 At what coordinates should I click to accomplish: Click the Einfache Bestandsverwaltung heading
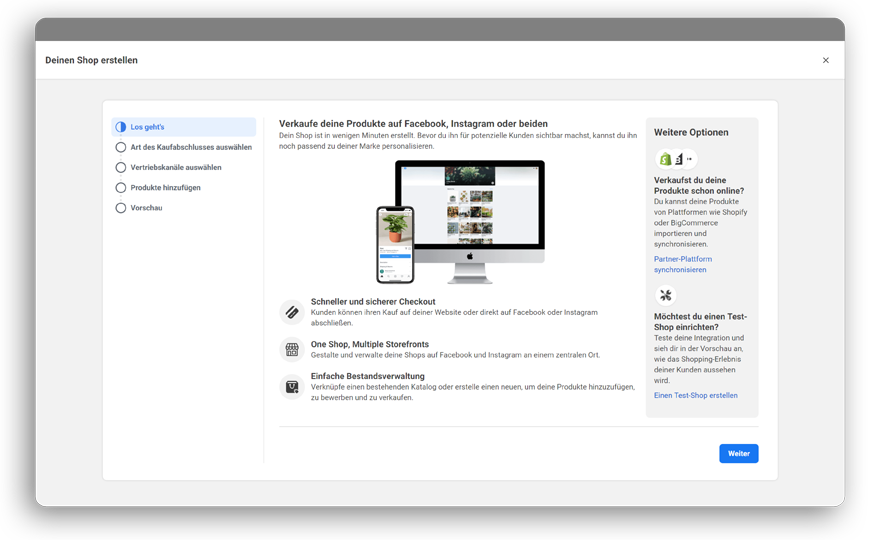368,376
